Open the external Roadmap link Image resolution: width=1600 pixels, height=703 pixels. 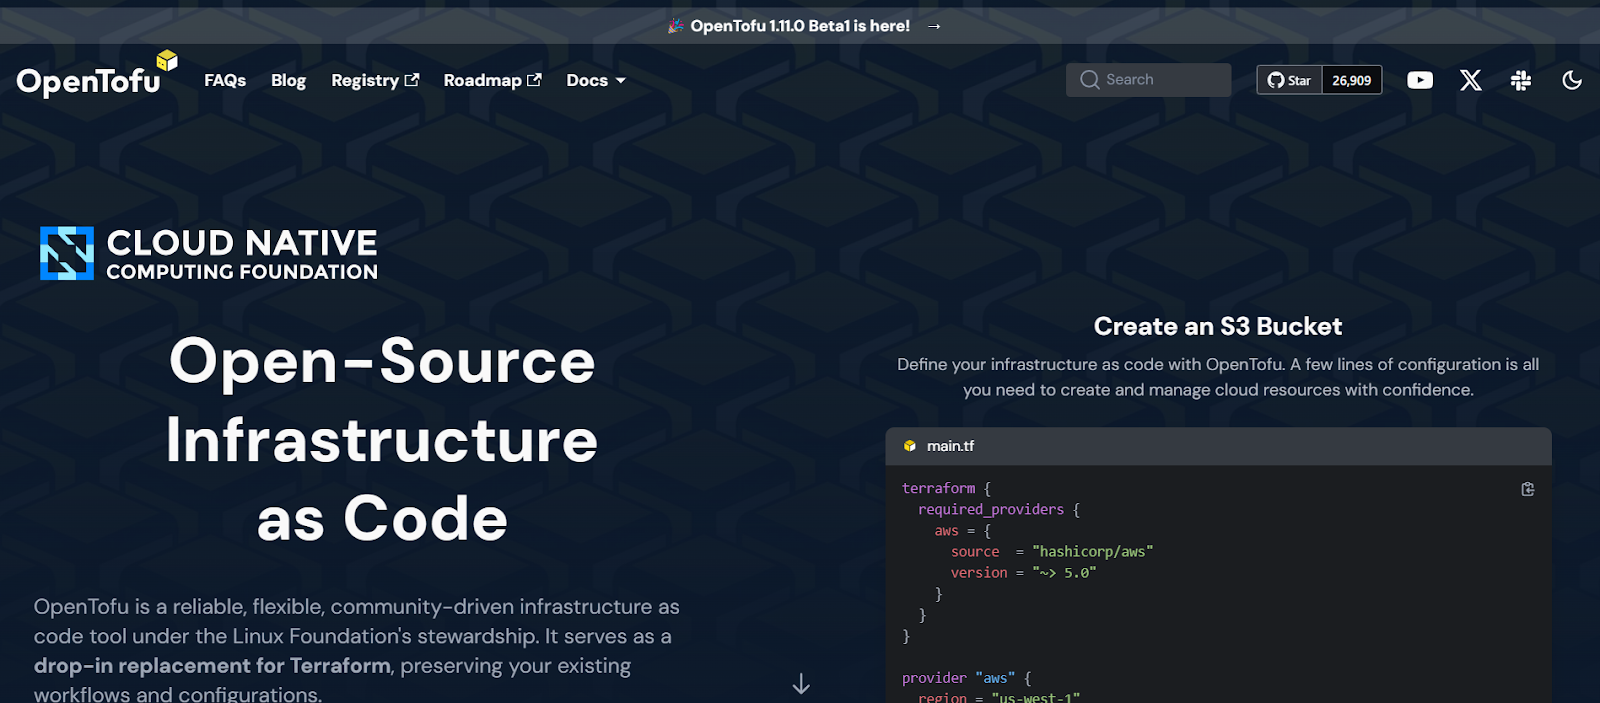pyautogui.click(x=493, y=80)
